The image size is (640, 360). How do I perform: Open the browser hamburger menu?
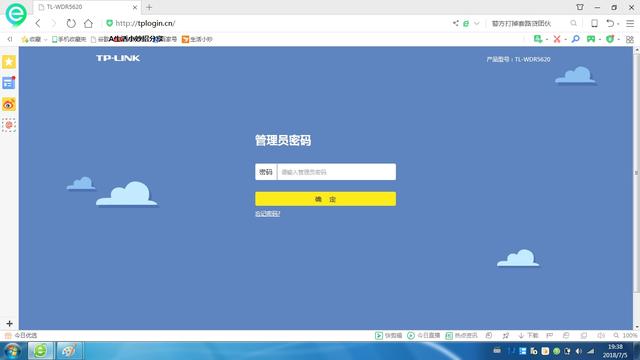(x=630, y=23)
